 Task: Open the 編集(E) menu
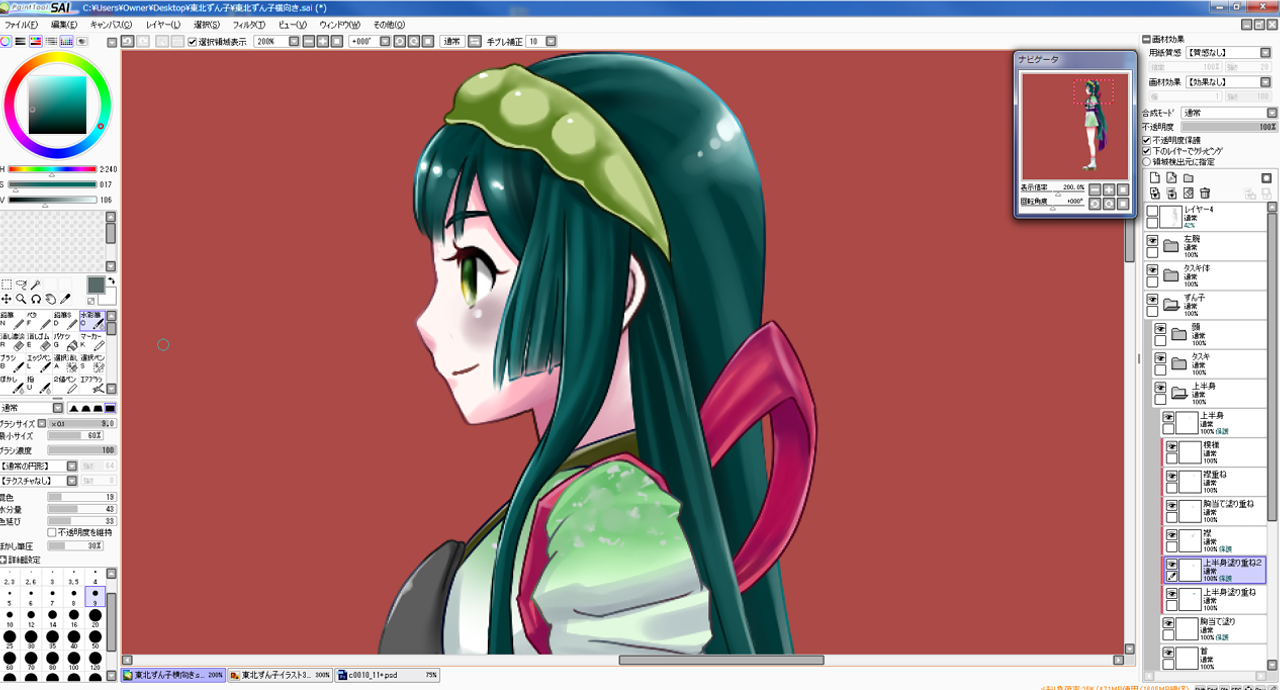(x=64, y=23)
